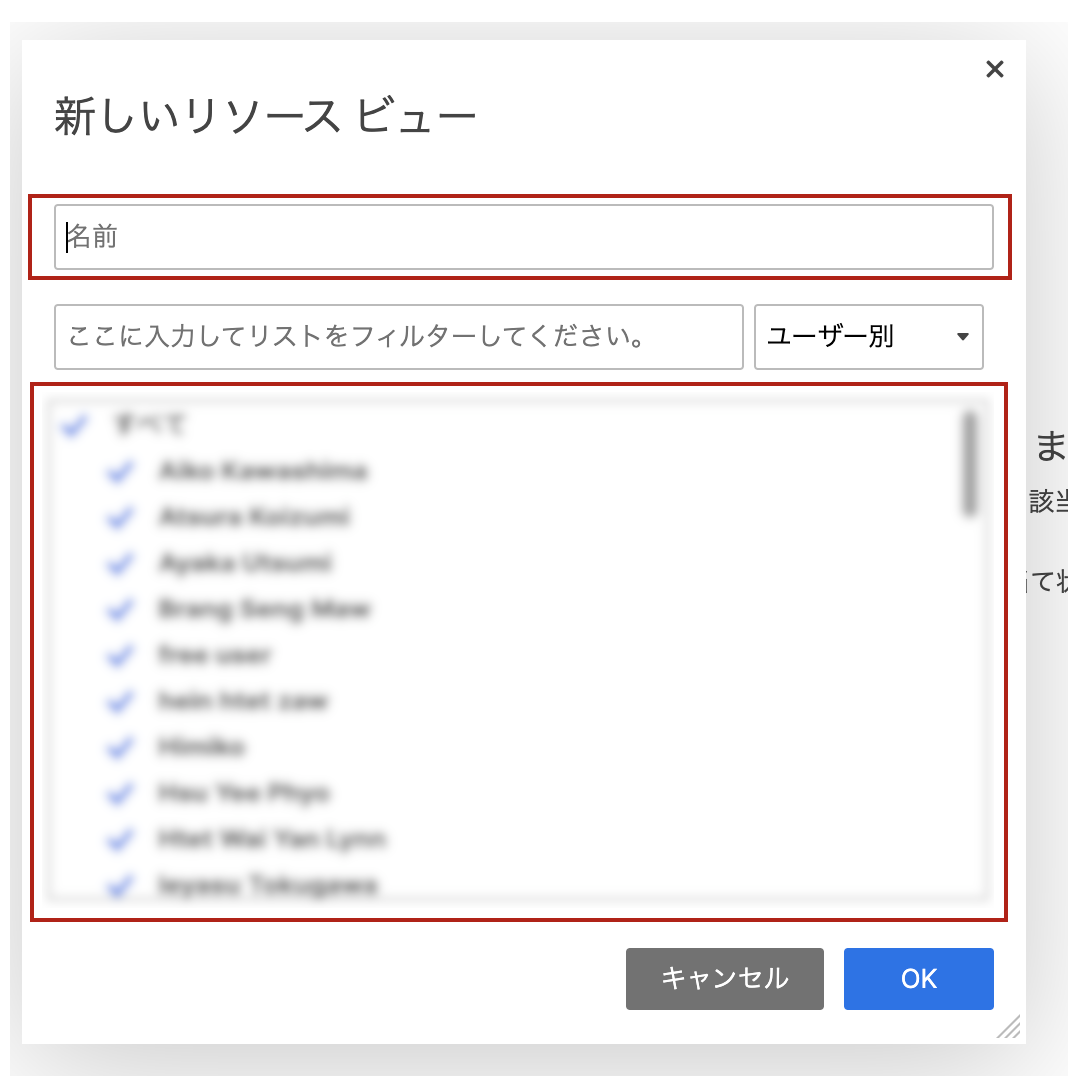The height and width of the screenshot is (1092, 1070).
Task: Click the ユーザー別 dropdown arrow
Action: tap(963, 337)
